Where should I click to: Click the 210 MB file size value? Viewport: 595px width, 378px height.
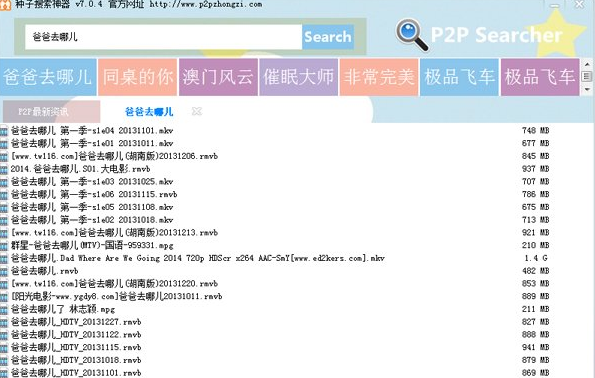pos(535,246)
